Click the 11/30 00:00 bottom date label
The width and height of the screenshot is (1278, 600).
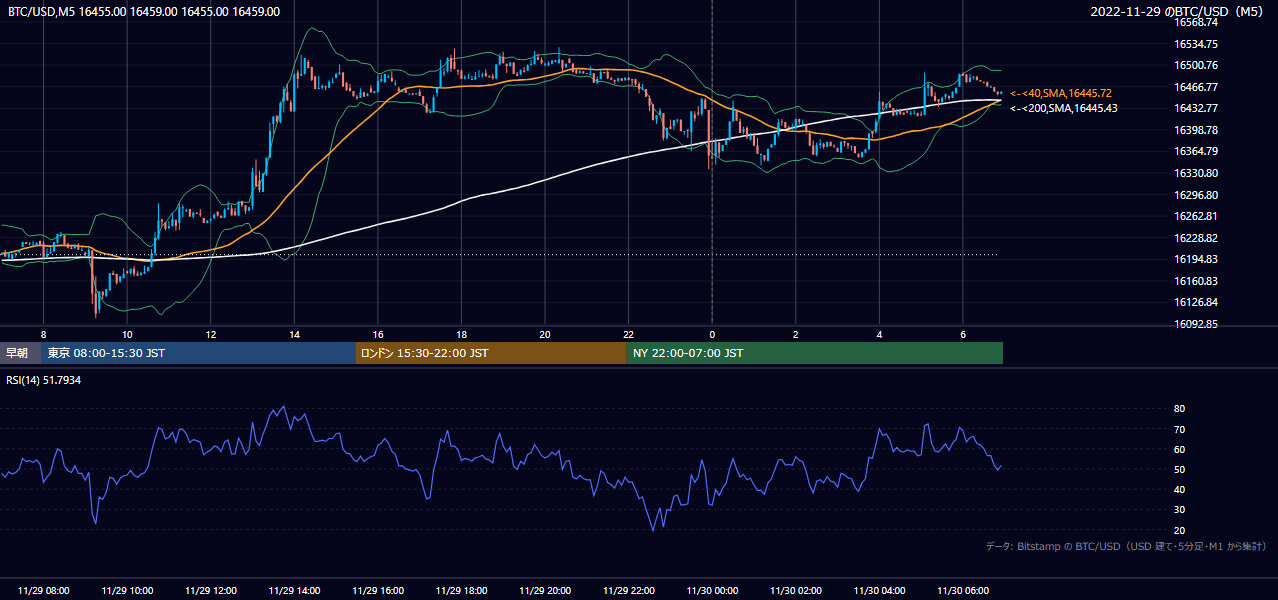712,591
